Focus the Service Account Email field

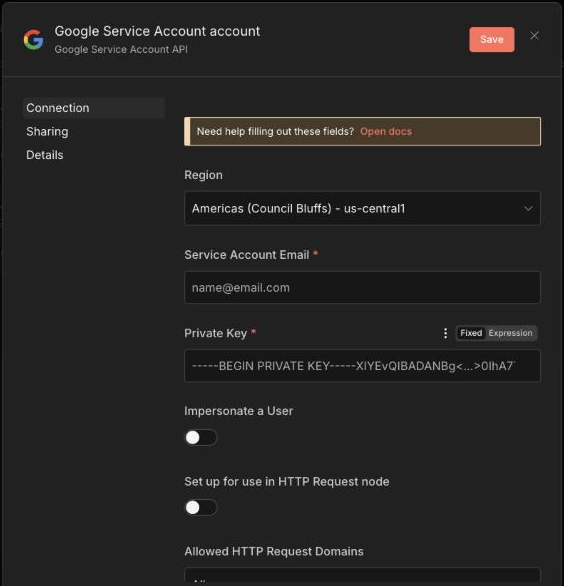362,287
